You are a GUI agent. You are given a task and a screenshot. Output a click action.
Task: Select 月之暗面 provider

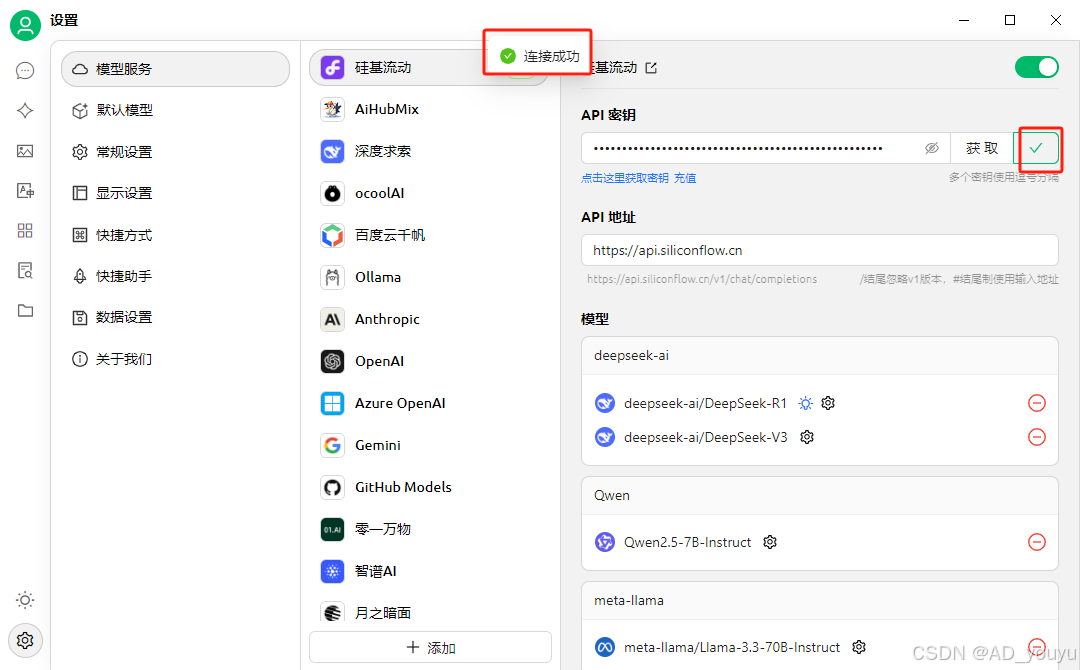pyautogui.click(x=428, y=611)
